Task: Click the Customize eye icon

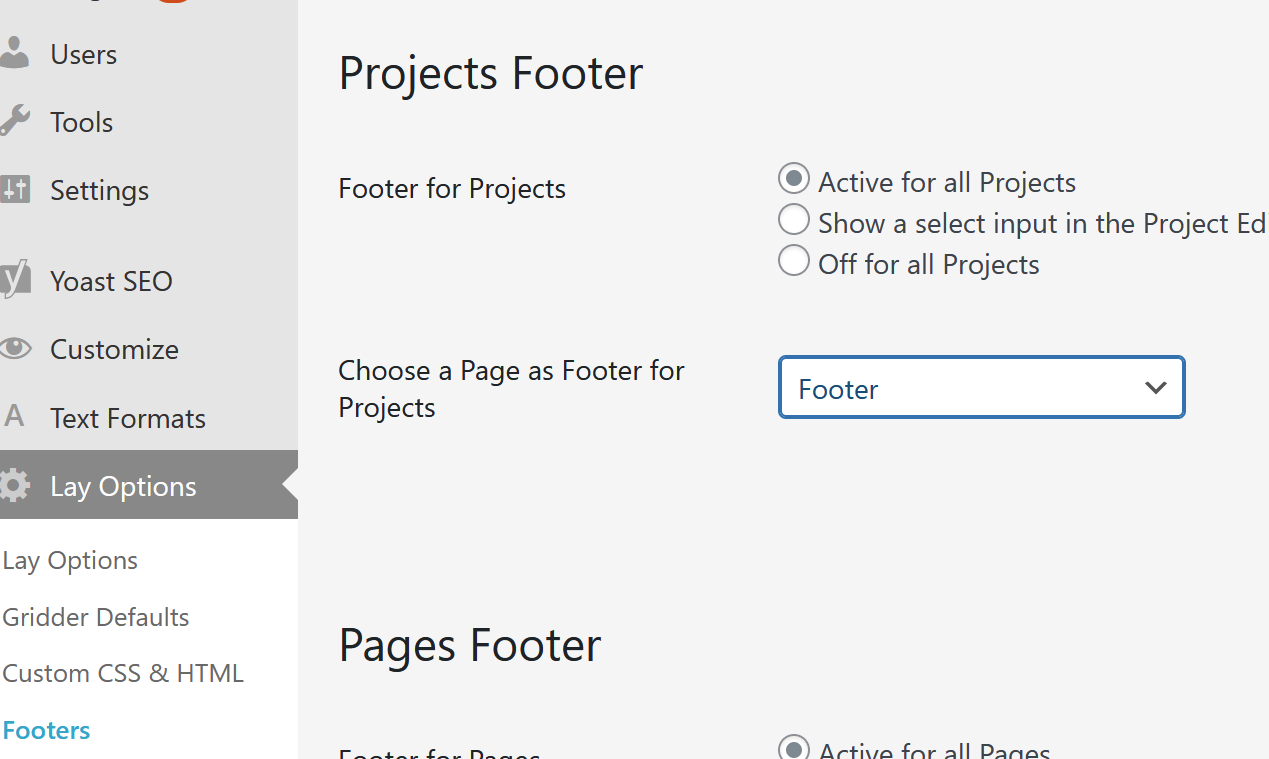Action: [x=14, y=349]
